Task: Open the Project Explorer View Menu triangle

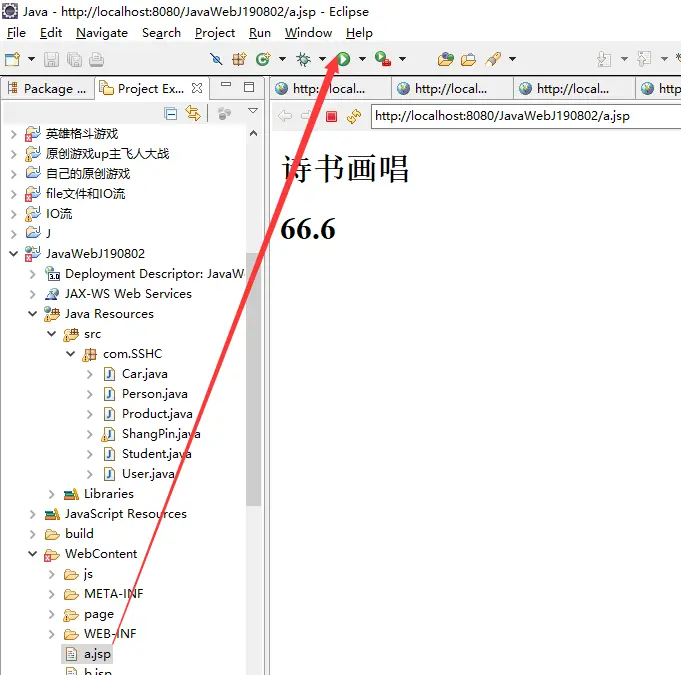Action: coord(253,111)
